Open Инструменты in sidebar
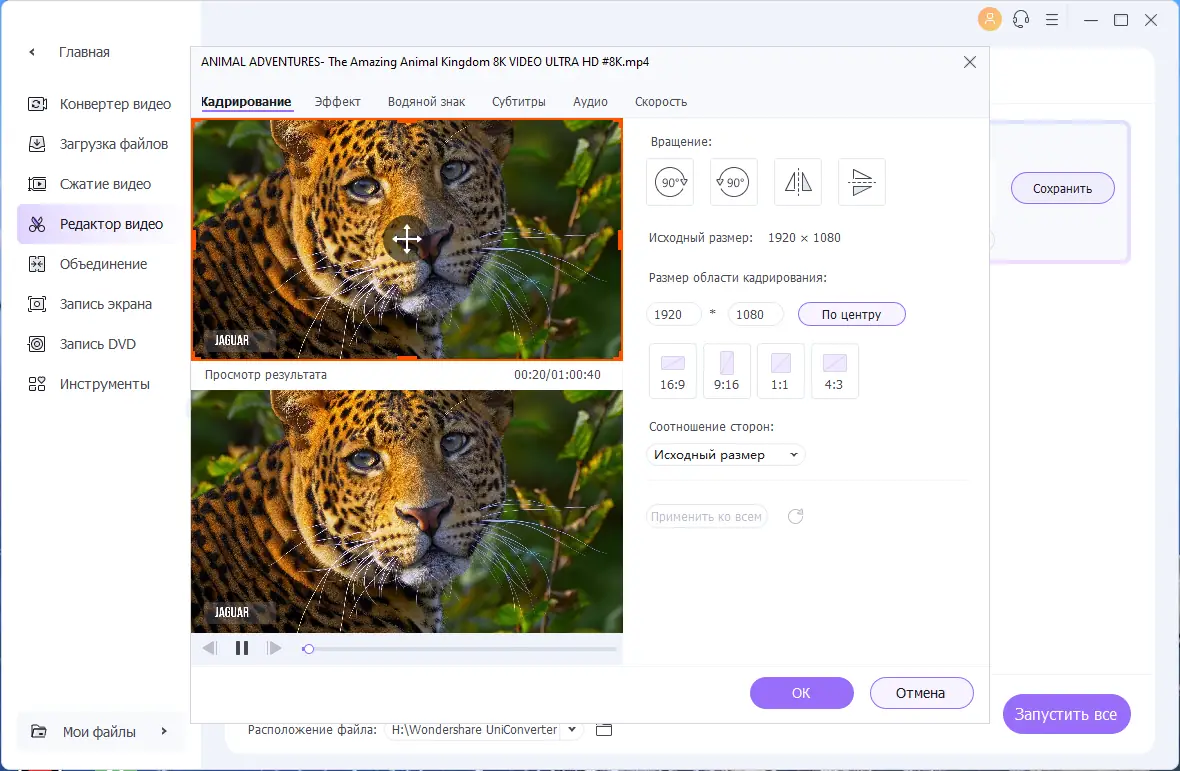 click(99, 384)
